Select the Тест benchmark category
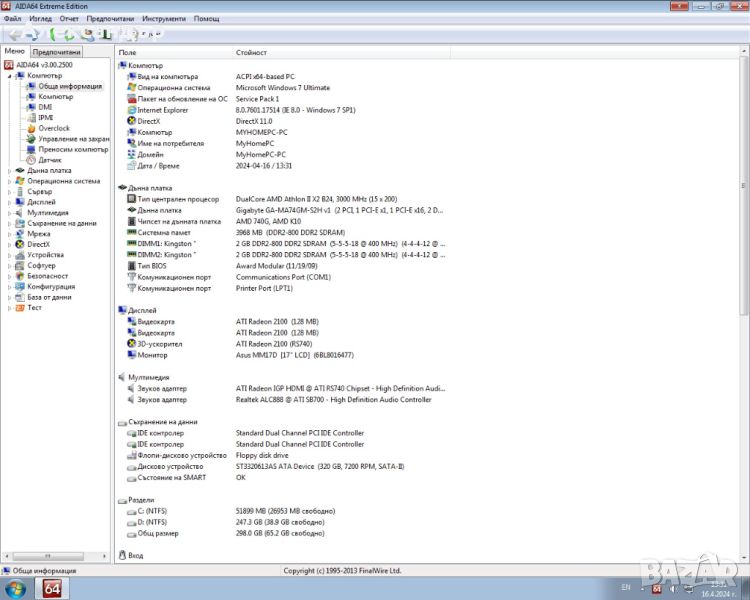This screenshot has height=600, width=750. click(34, 308)
